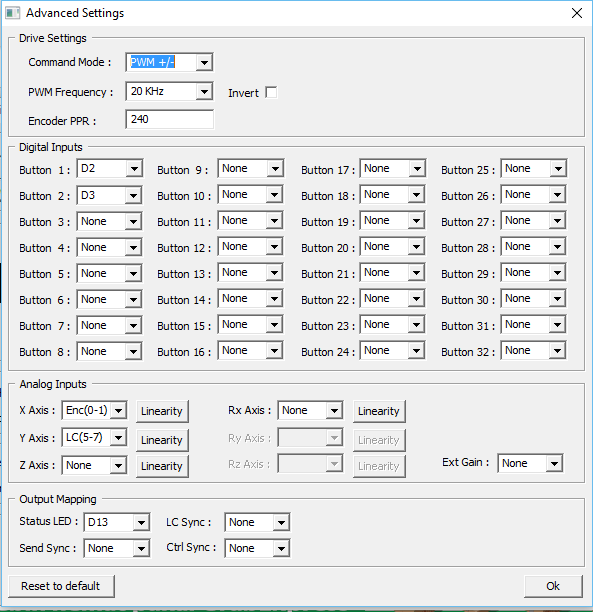
Task: Select a pin for Button 19
Action: coord(393,221)
